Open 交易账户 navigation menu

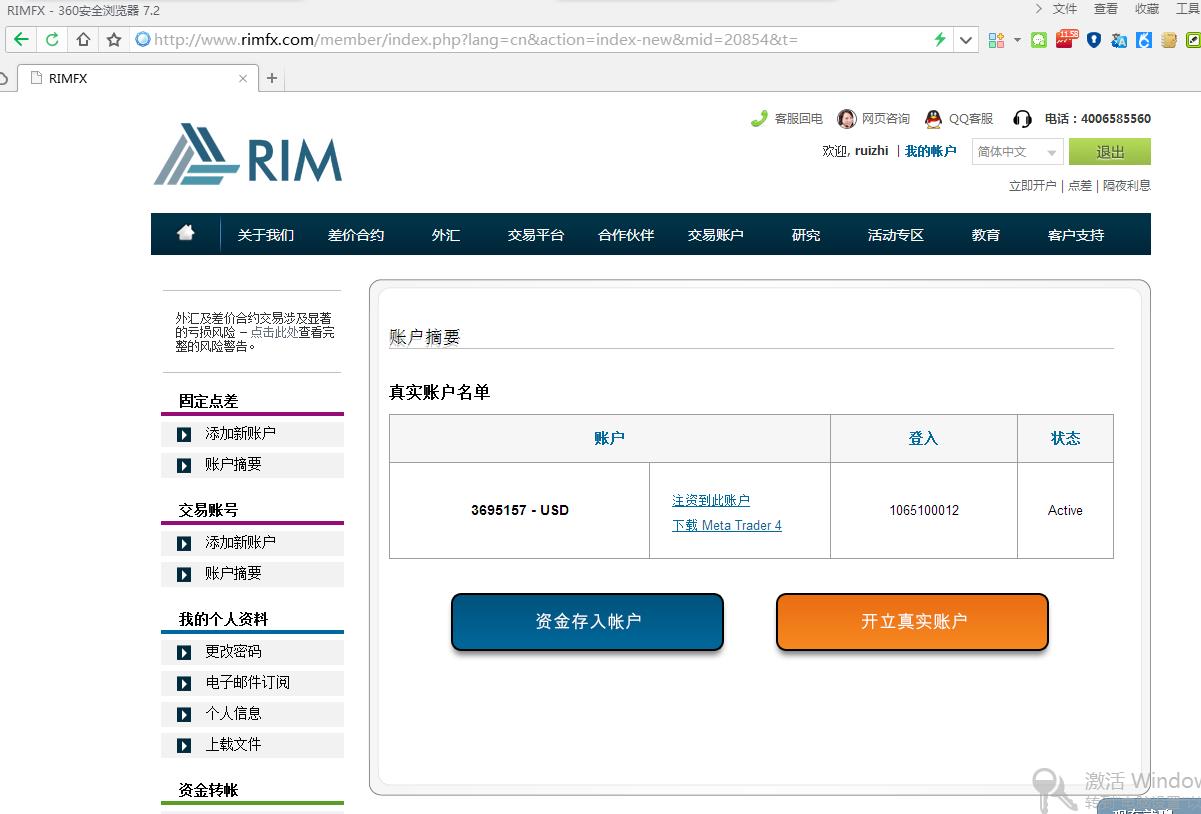716,235
